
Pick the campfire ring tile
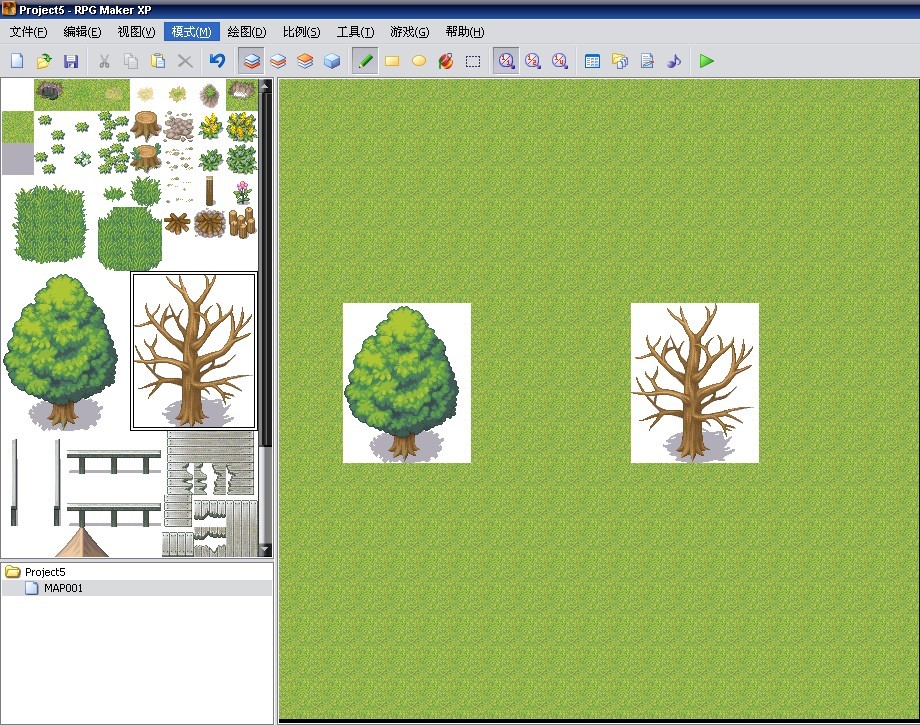coord(209,222)
